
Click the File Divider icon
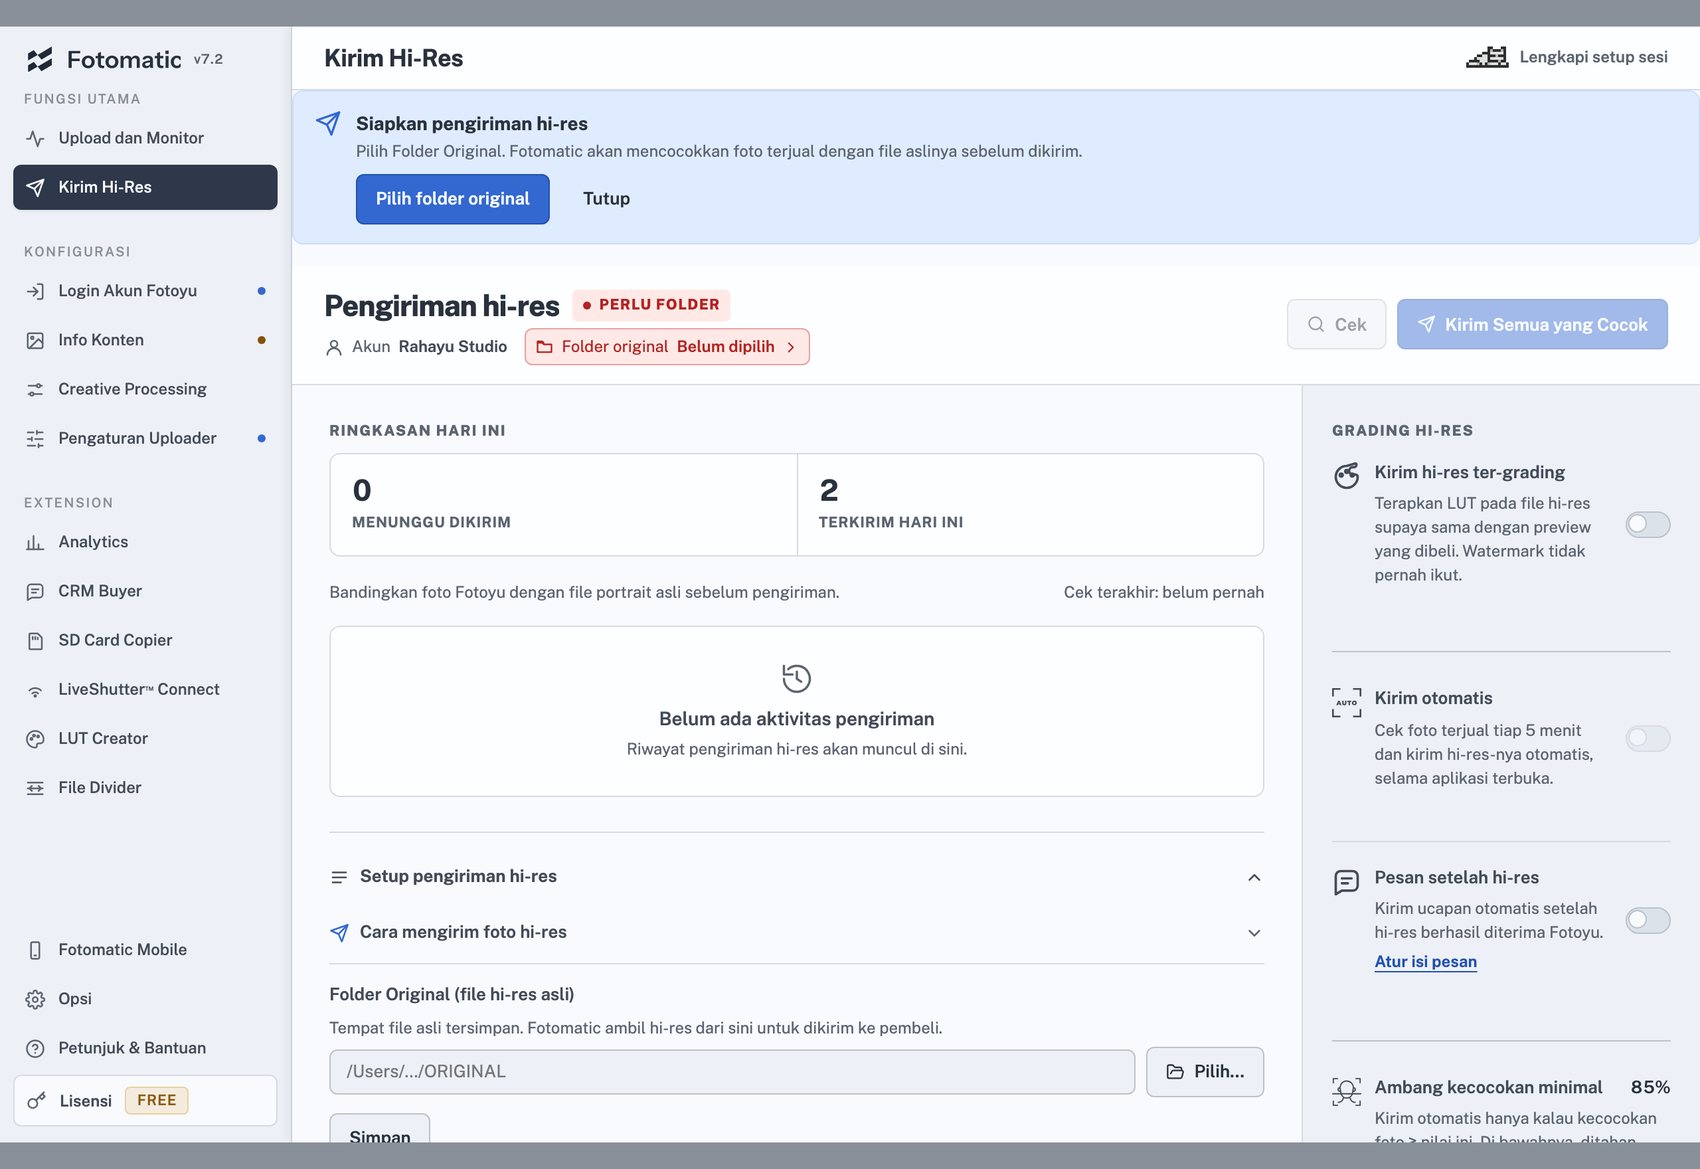[x=35, y=788]
